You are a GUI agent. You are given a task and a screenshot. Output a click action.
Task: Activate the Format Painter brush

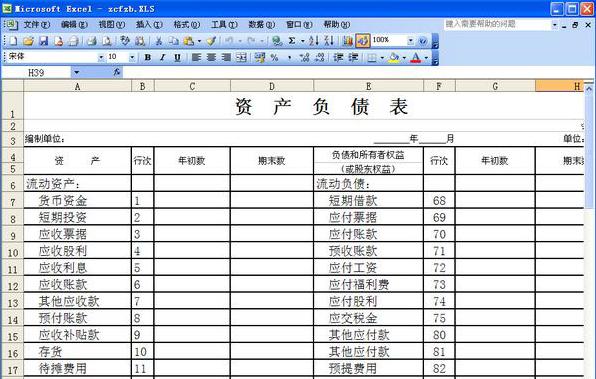[x=211, y=40]
